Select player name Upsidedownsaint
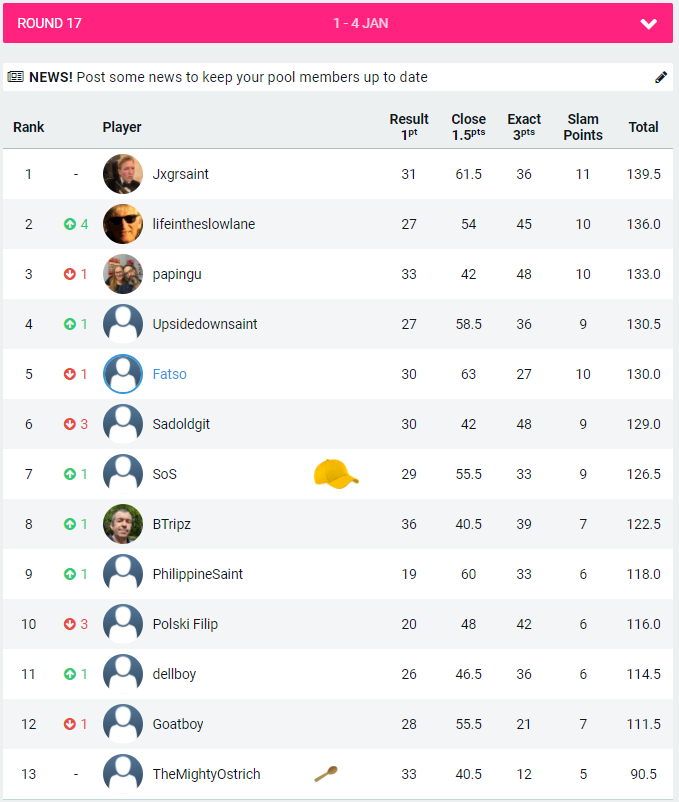The width and height of the screenshot is (679, 802). 205,324
